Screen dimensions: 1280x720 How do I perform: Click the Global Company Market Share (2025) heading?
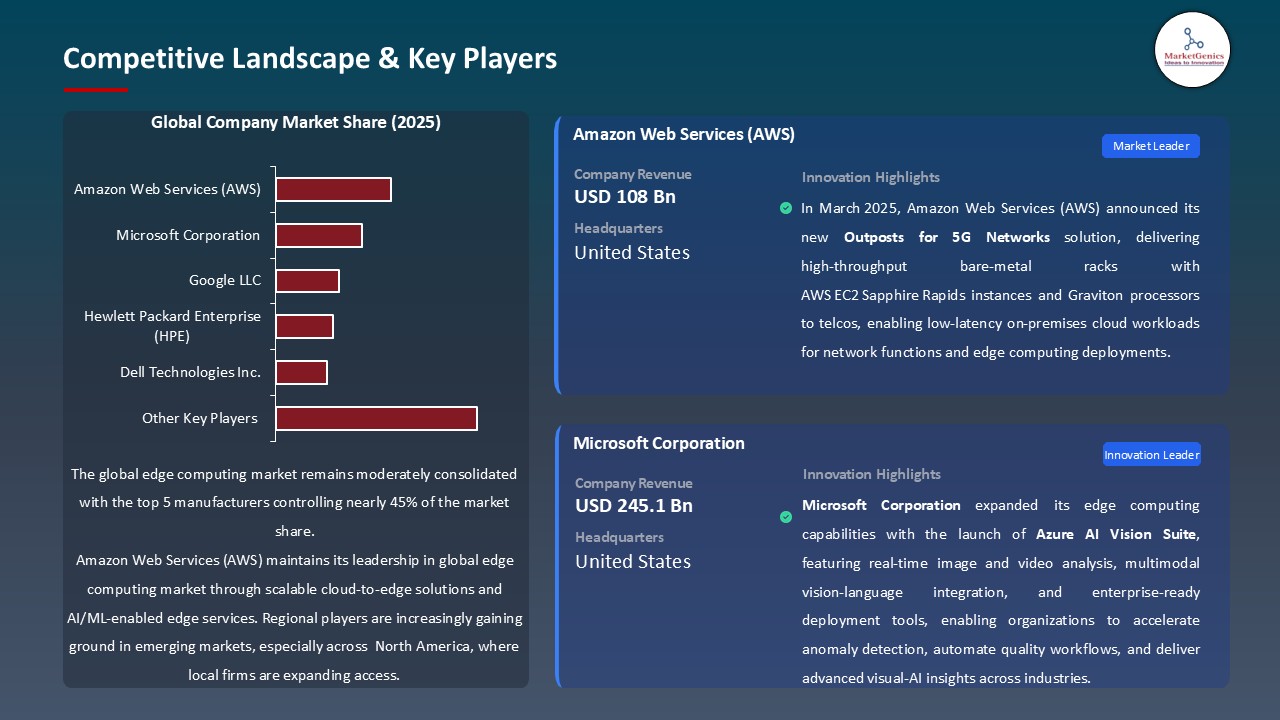pyautogui.click(x=295, y=122)
